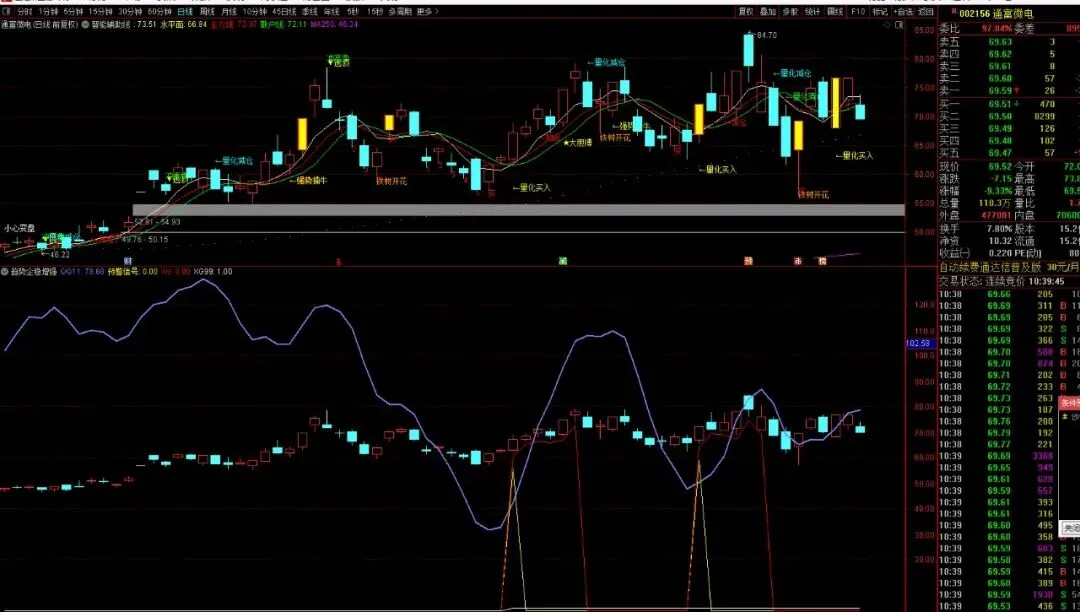1080x612 pixels.
Task: Click the 现价 value 69.52
Action: point(999,167)
